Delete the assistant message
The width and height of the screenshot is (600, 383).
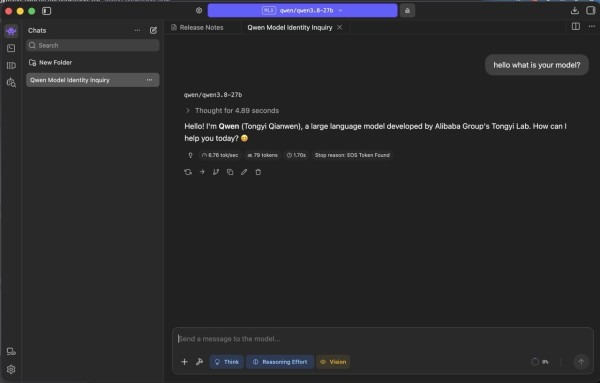click(x=258, y=172)
